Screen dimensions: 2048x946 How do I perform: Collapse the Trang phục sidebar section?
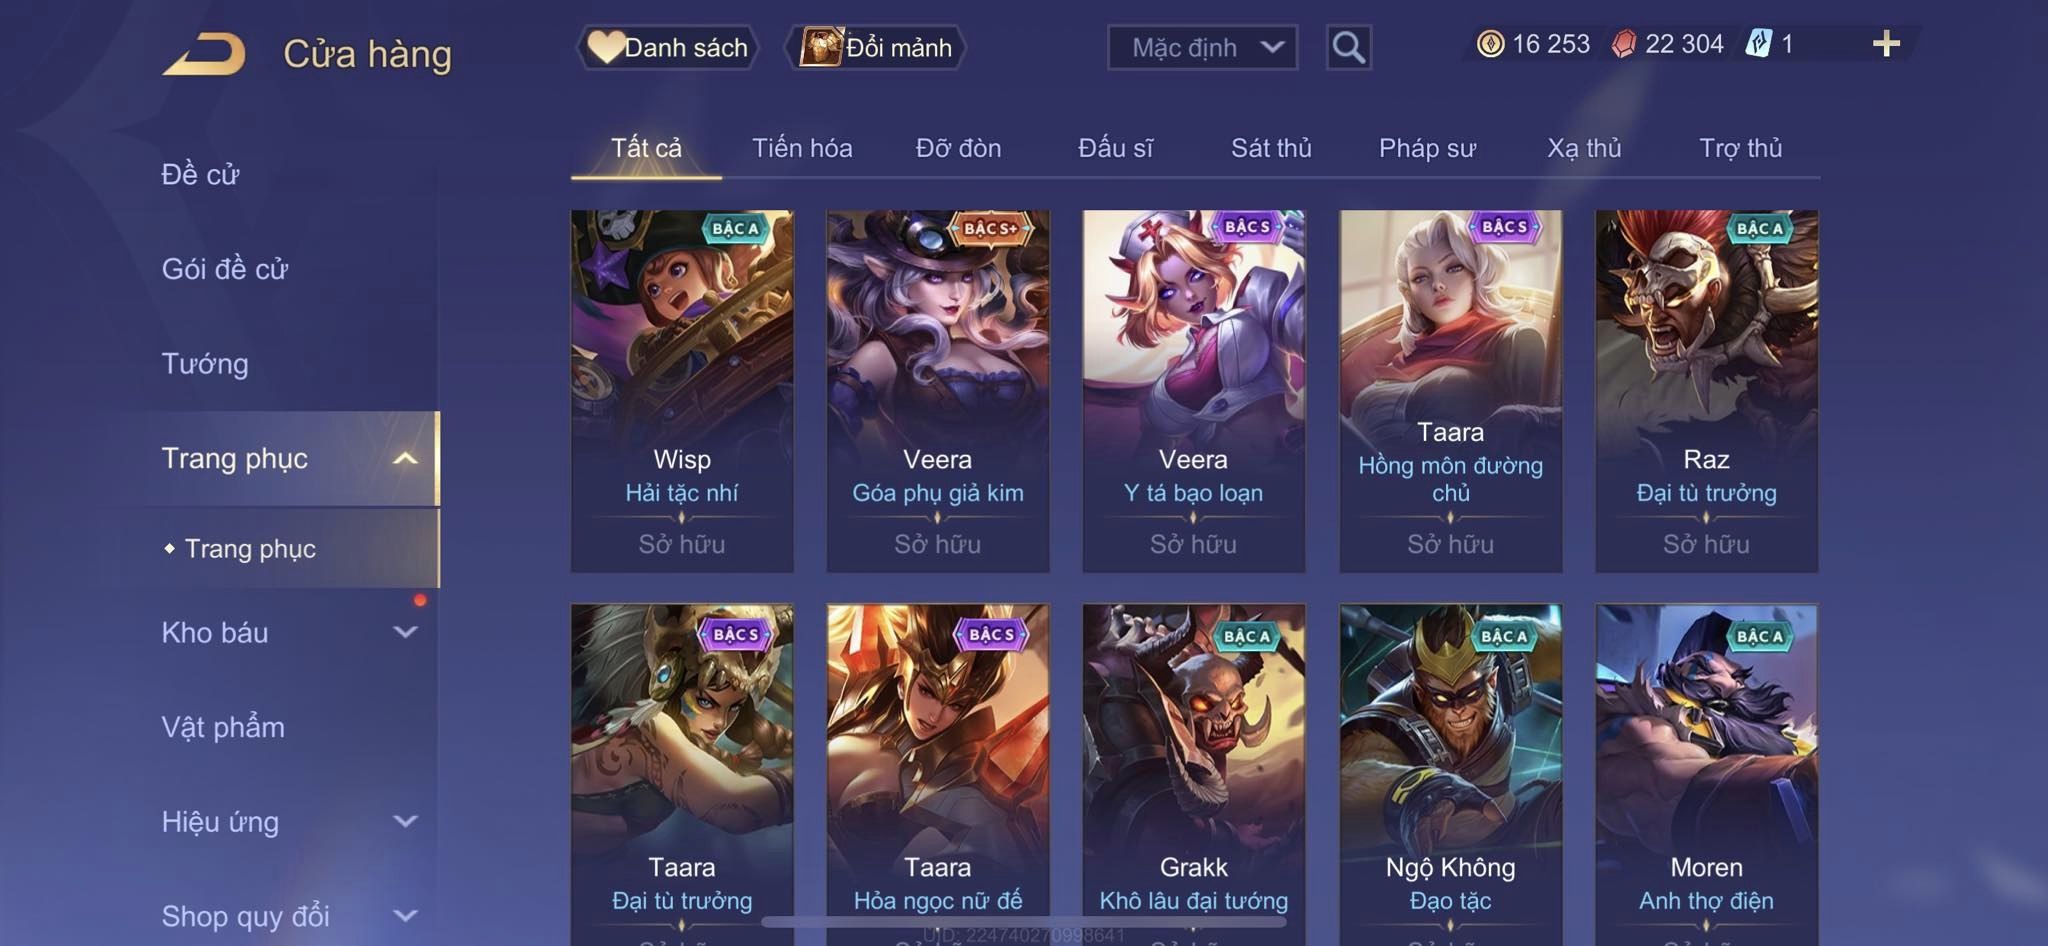click(x=404, y=458)
